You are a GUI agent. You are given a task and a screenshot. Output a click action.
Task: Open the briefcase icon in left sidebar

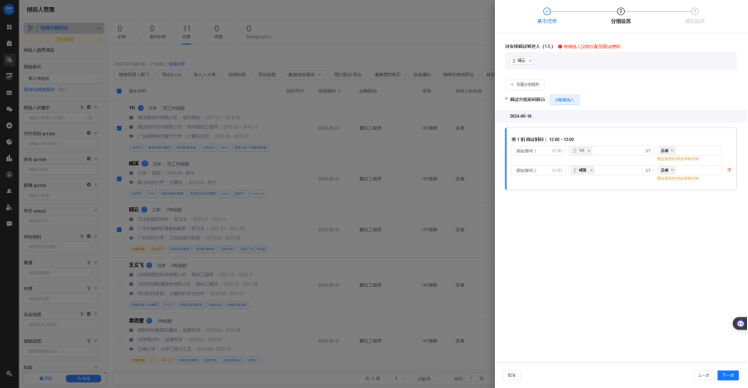[9, 43]
